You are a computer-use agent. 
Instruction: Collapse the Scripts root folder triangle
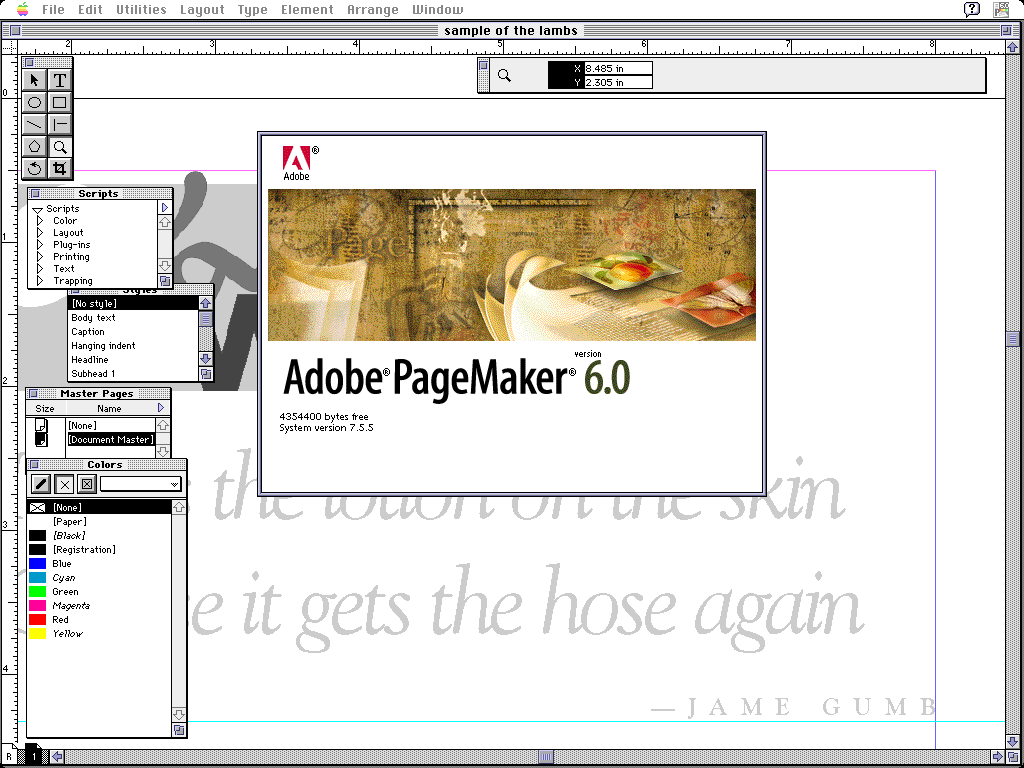tap(37, 210)
